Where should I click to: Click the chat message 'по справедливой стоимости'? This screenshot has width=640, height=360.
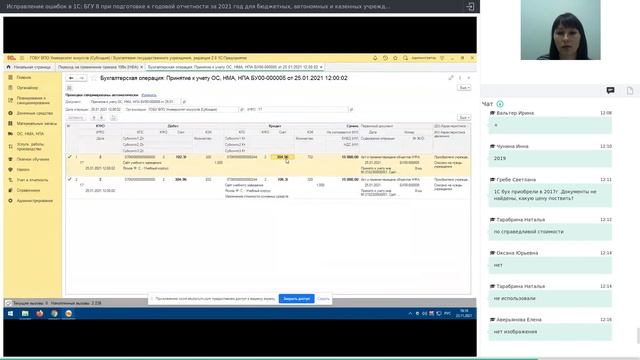pyautogui.click(x=550, y=231)
